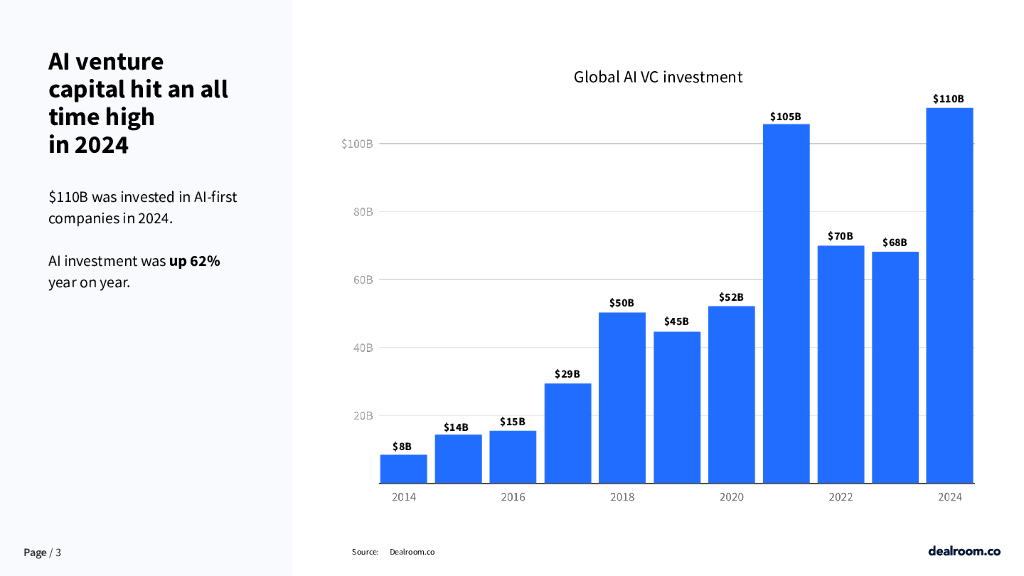Select the blue bar labeled $14B
1024x576 pixels.
click(x=458, y=458)
